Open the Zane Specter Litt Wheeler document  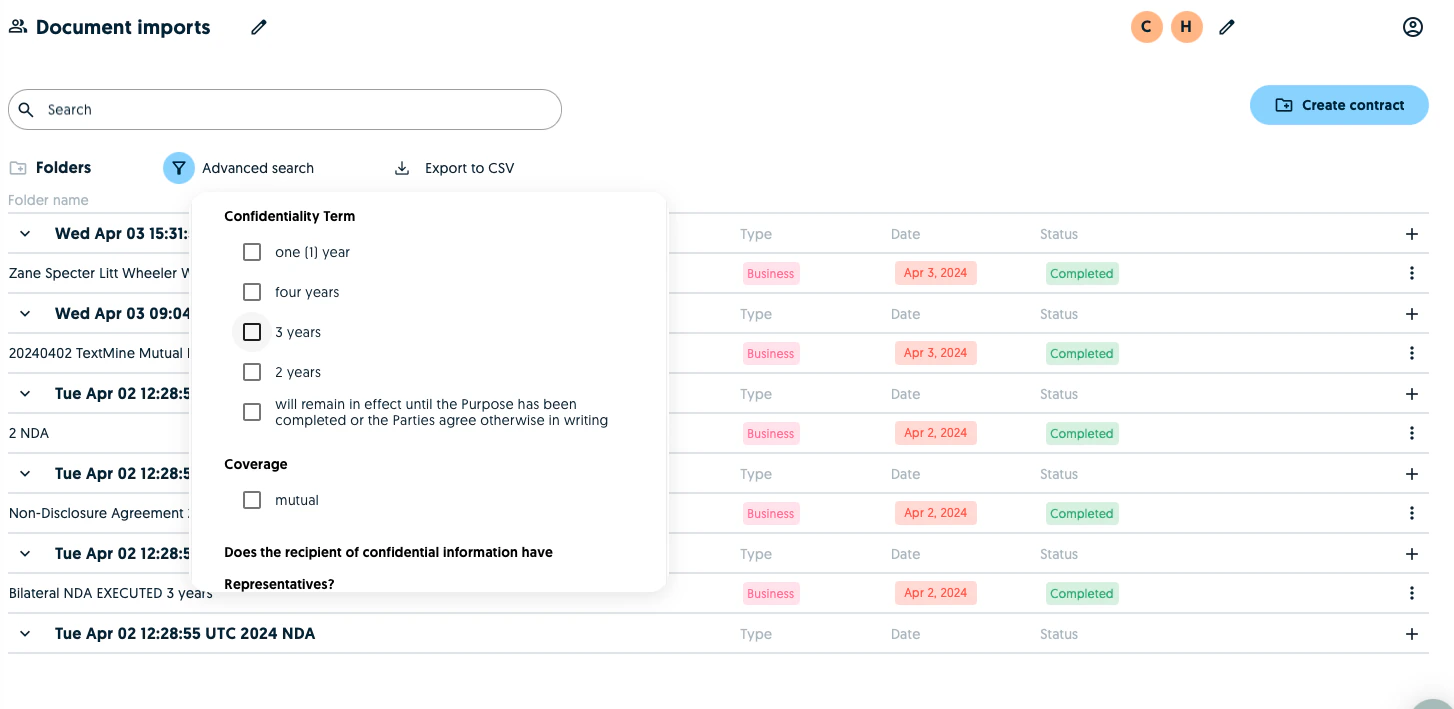click(100, 273)
